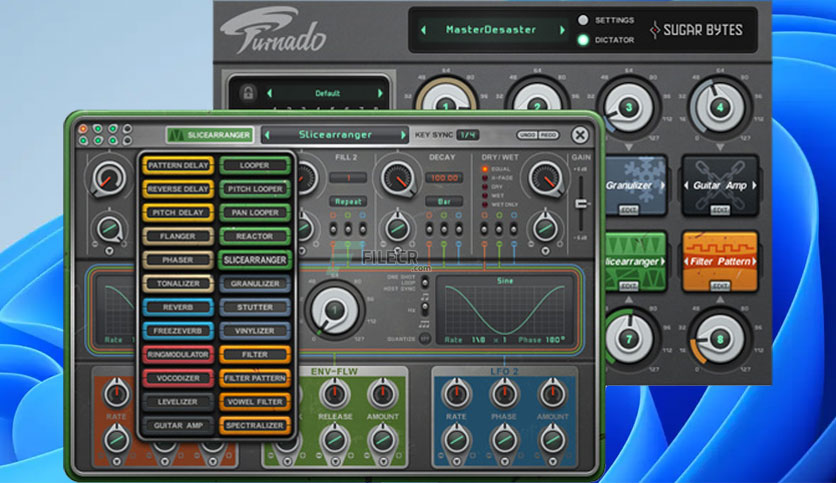Viewport: 836px width, 484px height.
Task: Click EDIT under the Guitar Amp slot
Action: 720,210
